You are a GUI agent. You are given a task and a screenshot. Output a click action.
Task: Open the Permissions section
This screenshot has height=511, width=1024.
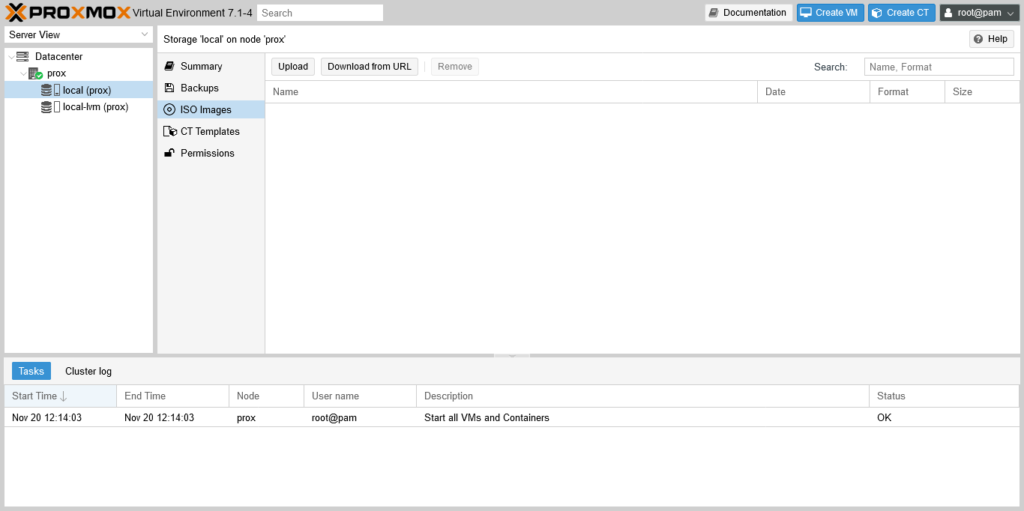pyautogui.click(x=211, y=153)
